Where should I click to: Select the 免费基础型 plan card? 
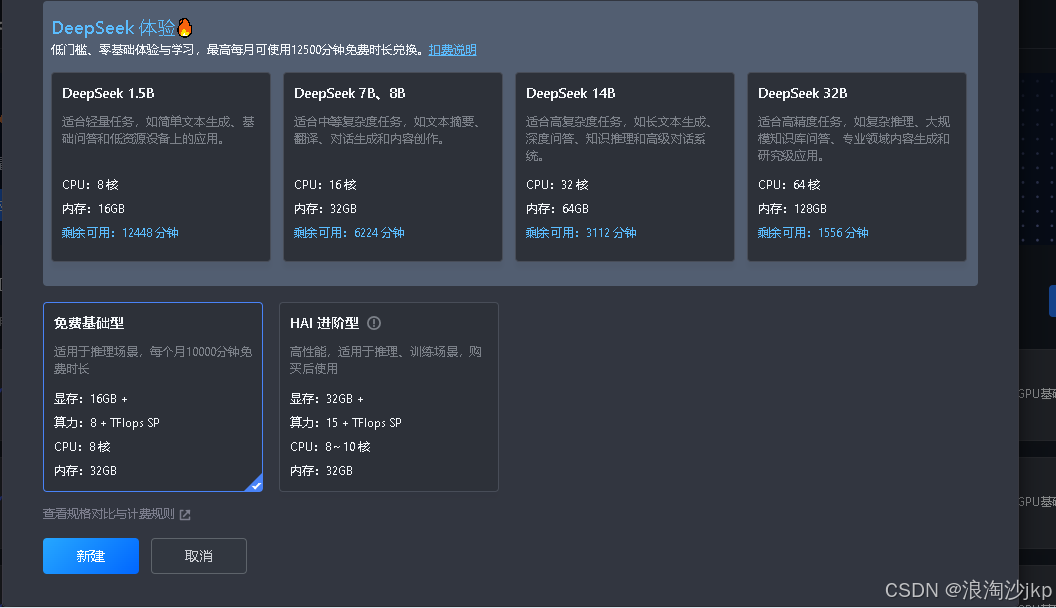coord(153,397)
